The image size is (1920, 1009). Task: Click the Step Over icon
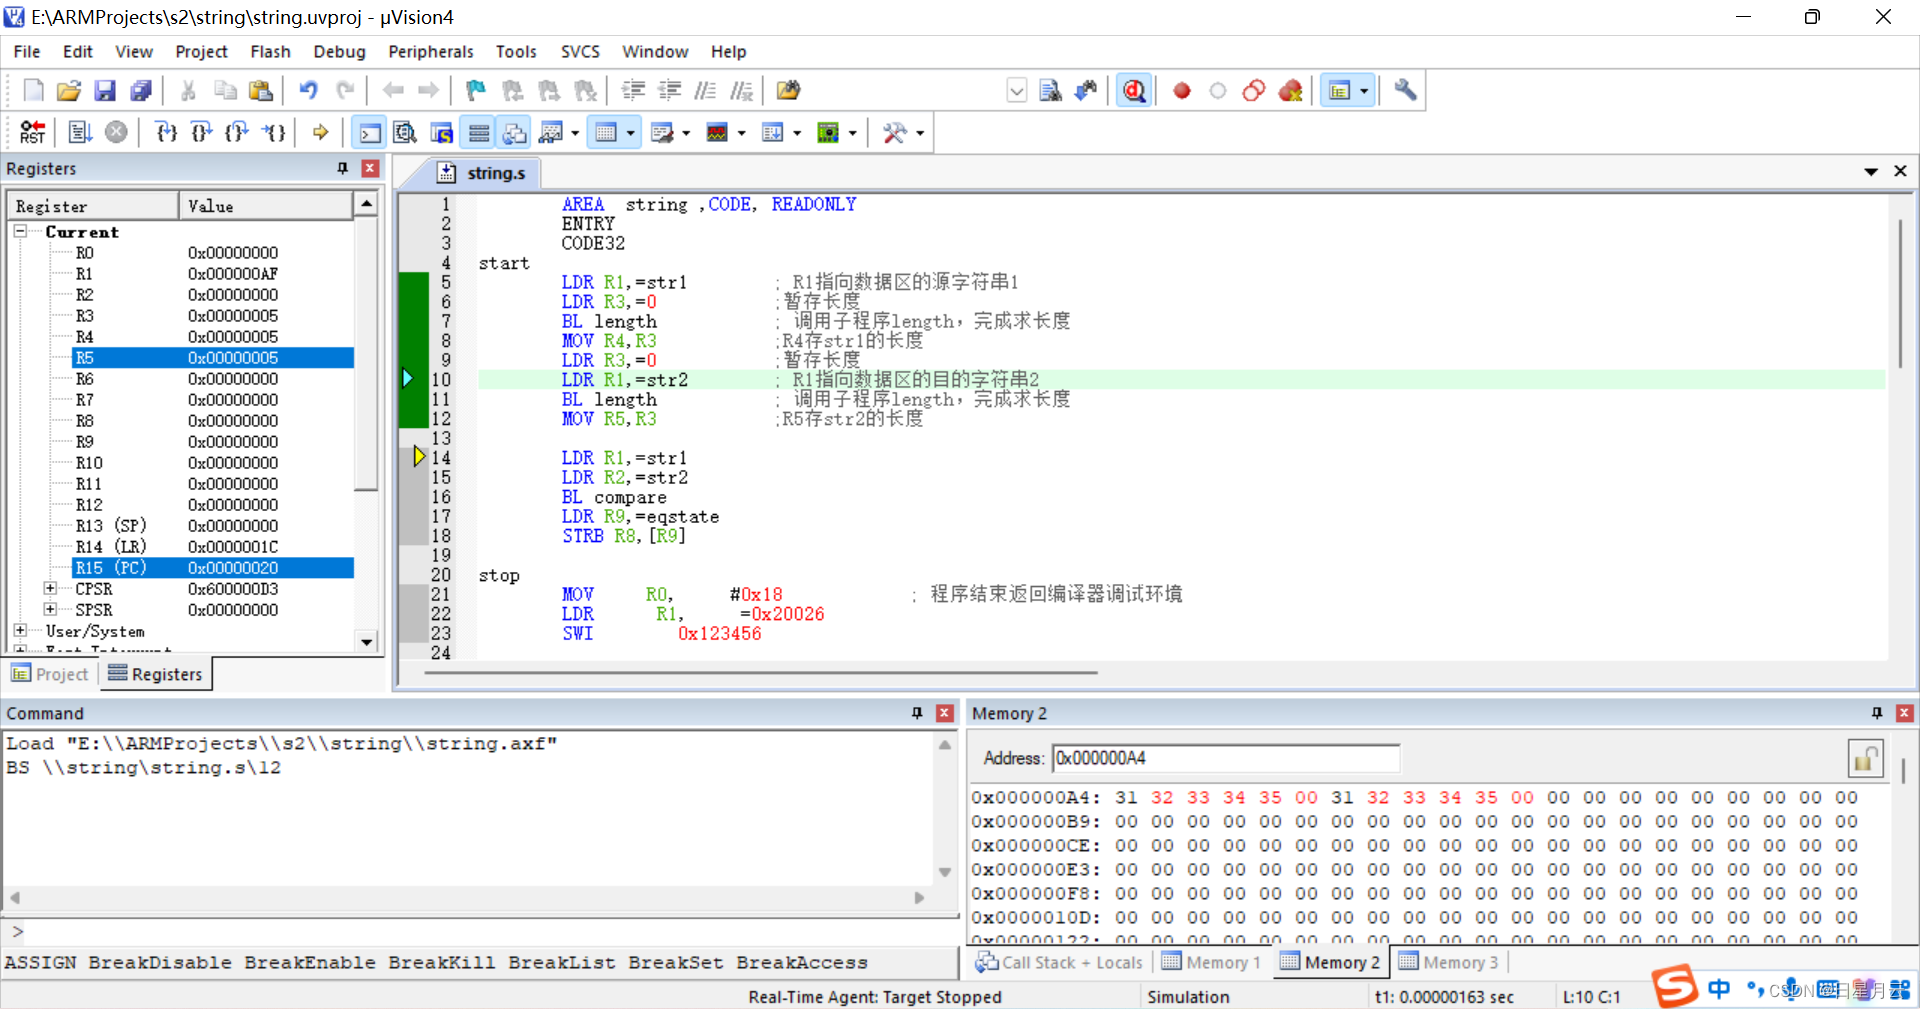click(202, 132)
